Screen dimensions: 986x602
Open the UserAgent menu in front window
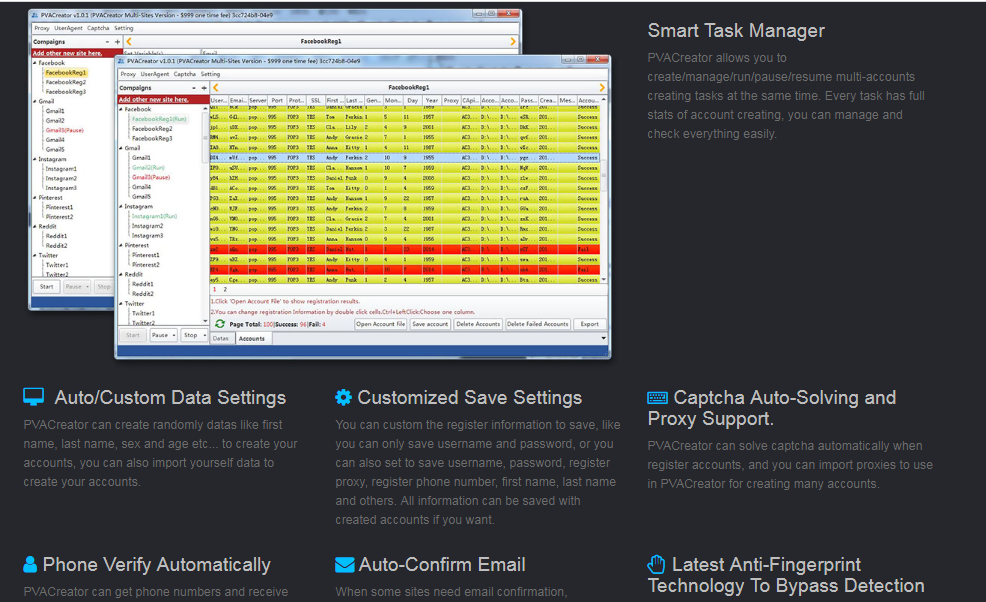point(153,74)
